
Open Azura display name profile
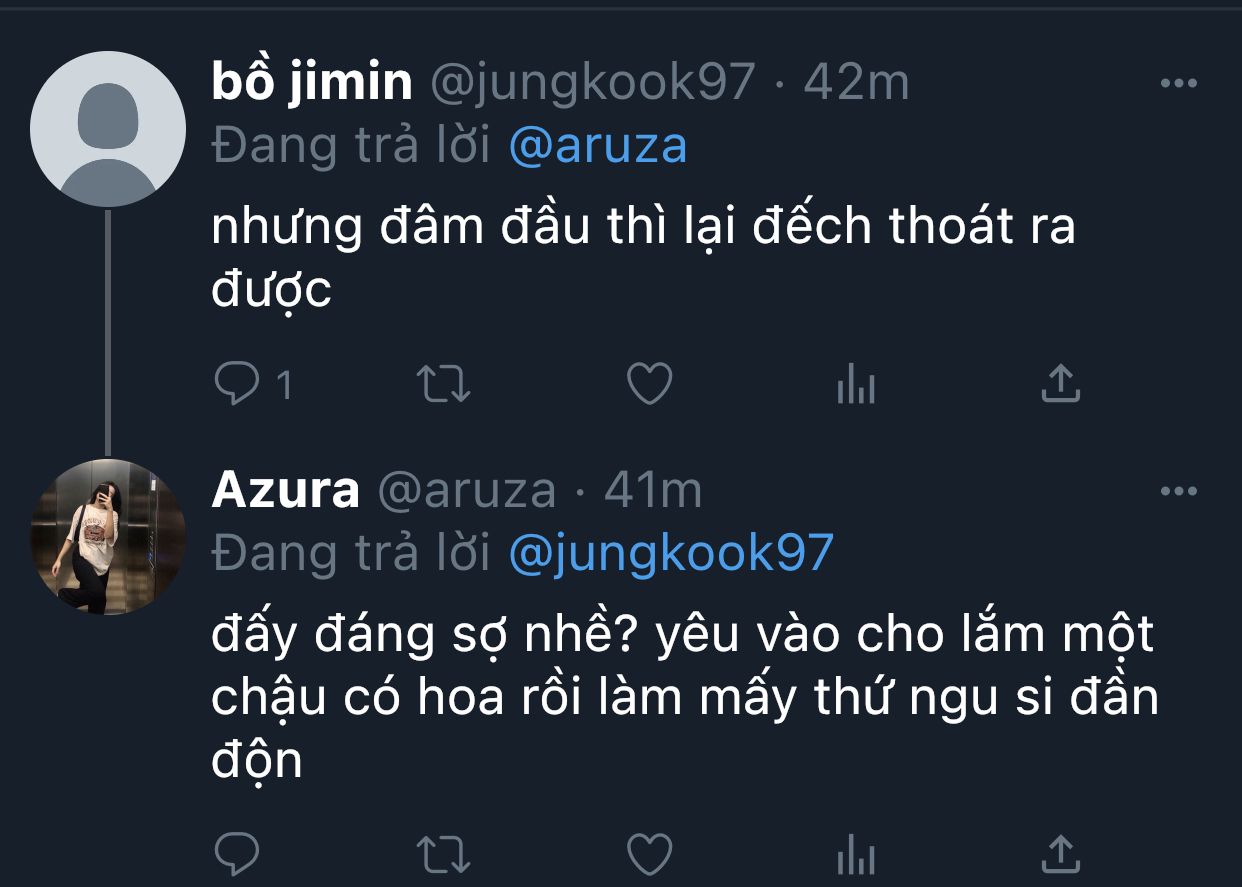tap(286, 490)
